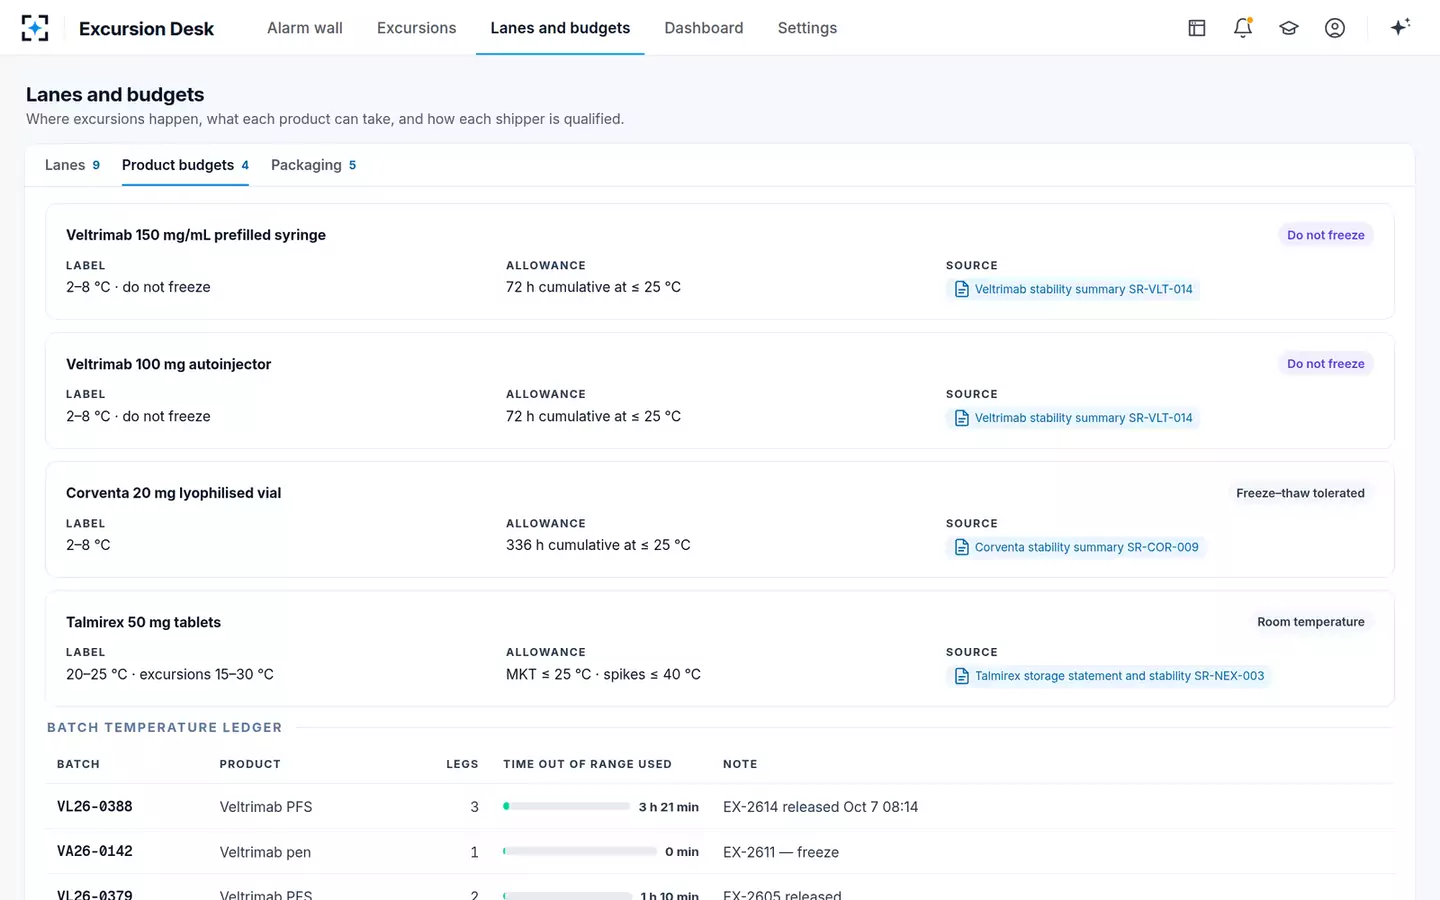The width and height of the screenshot is (1440, 900).
Task: Open the Dashboard page
Action: point(704,28)
